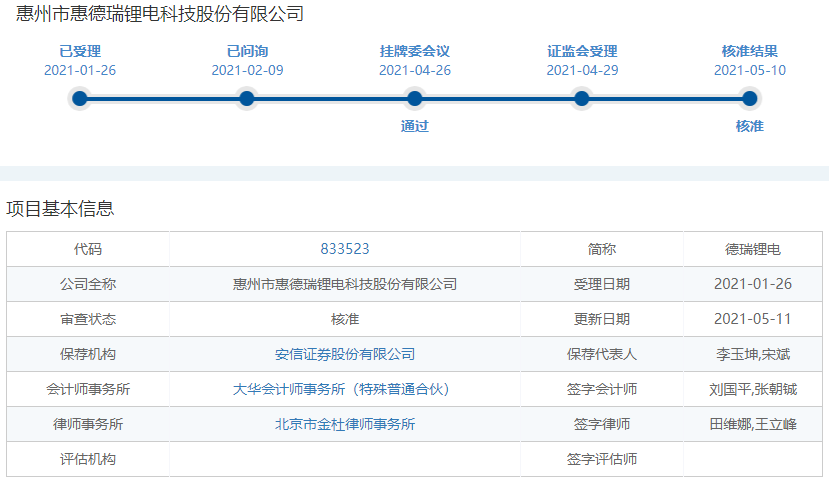Click the 已受理 stage label
Image resolution: width=829 pixels, height=480 pixels.
click(x=80, y=51)
